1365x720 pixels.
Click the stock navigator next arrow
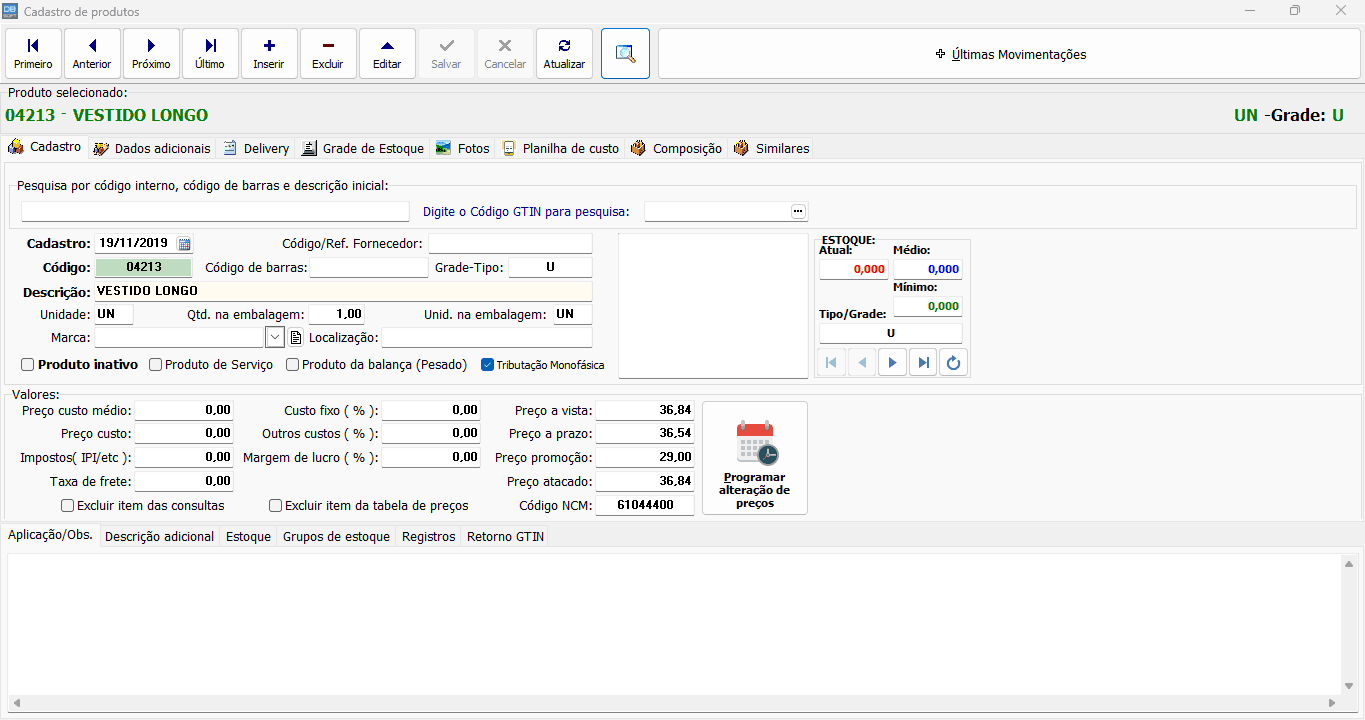[892, 362]
